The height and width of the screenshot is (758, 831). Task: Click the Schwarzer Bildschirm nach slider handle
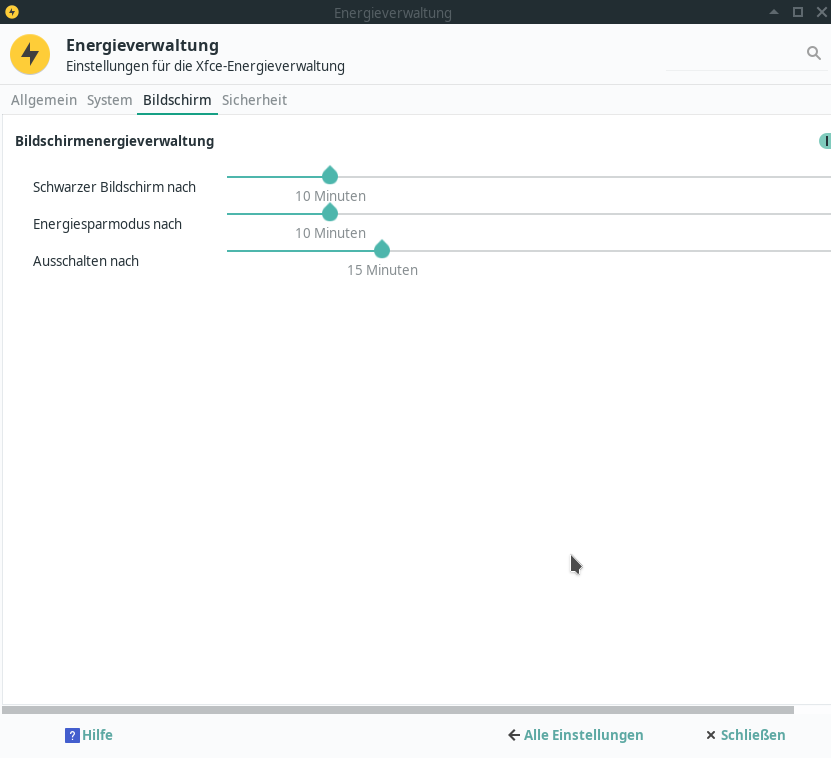[330, 176]
